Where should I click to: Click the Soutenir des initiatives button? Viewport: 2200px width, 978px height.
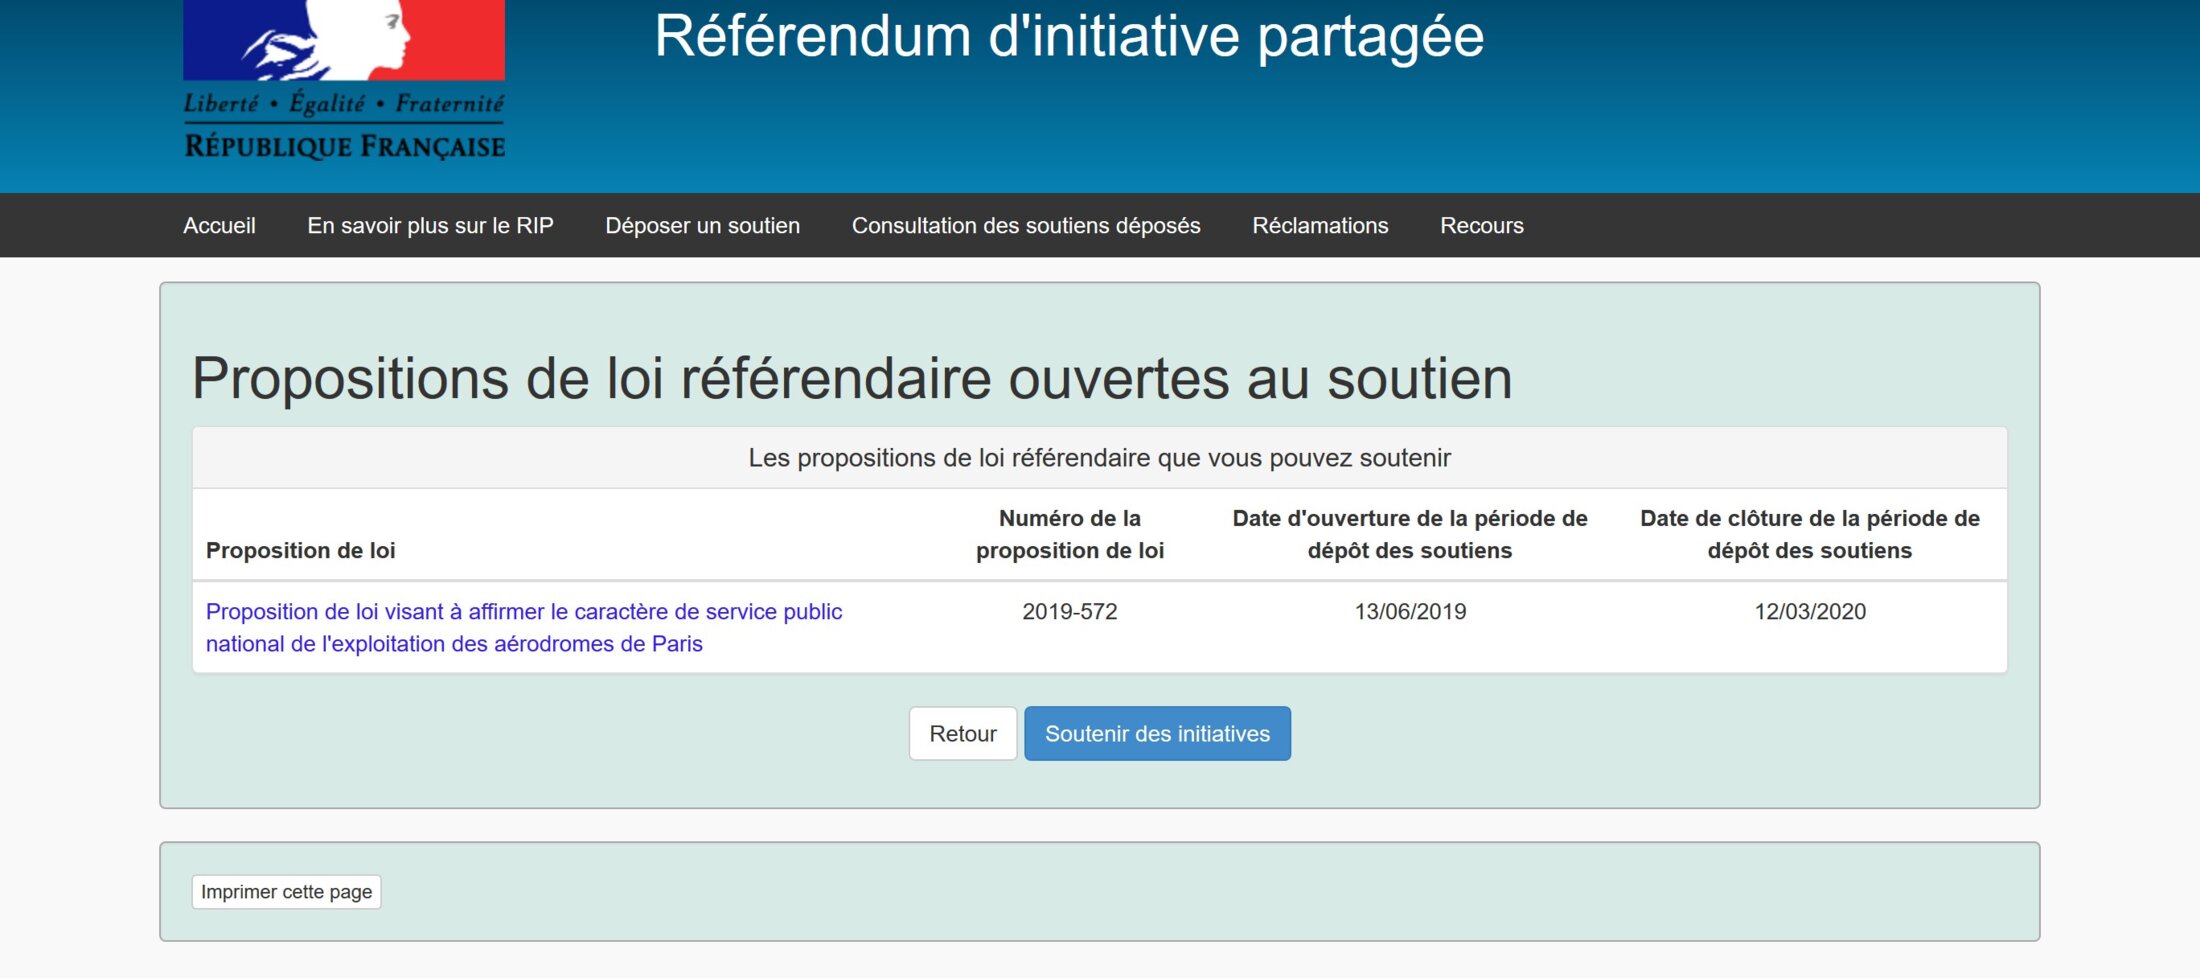(x=1157, y=734)
